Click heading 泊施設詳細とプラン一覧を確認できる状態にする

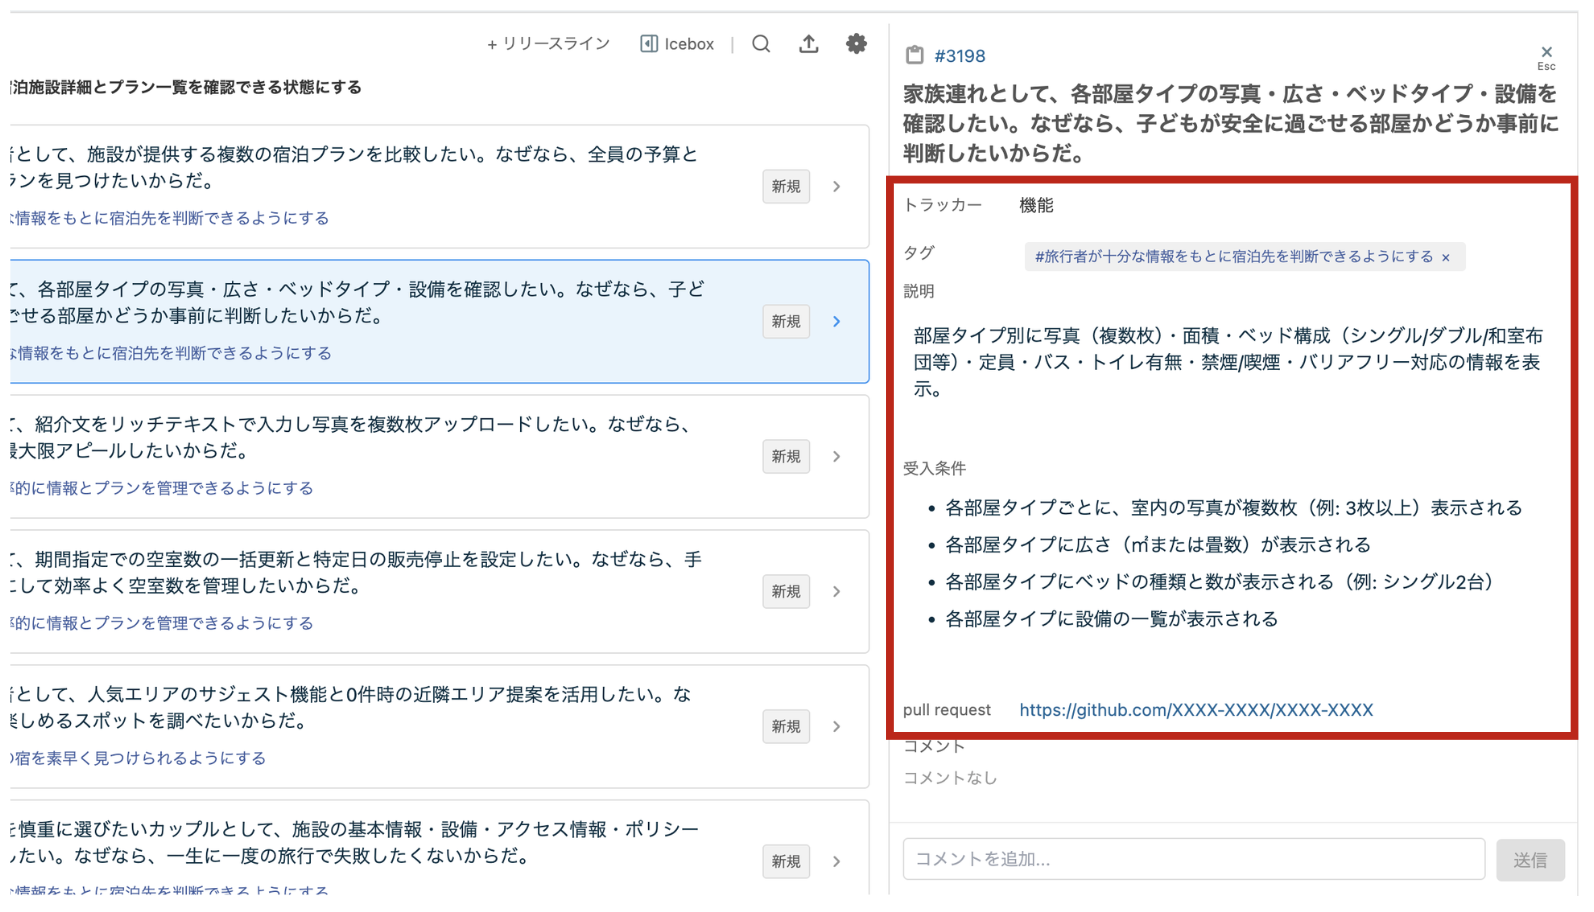coord(186,87)
